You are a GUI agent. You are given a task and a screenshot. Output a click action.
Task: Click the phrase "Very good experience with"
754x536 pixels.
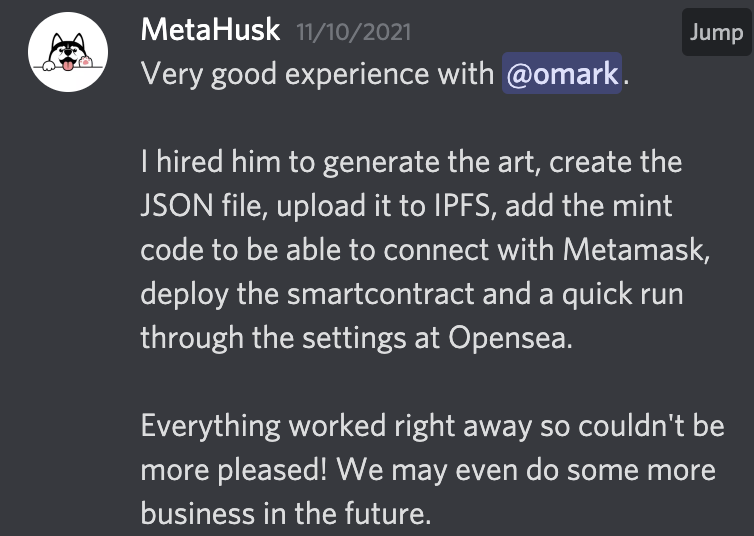(x=317, y=75)
